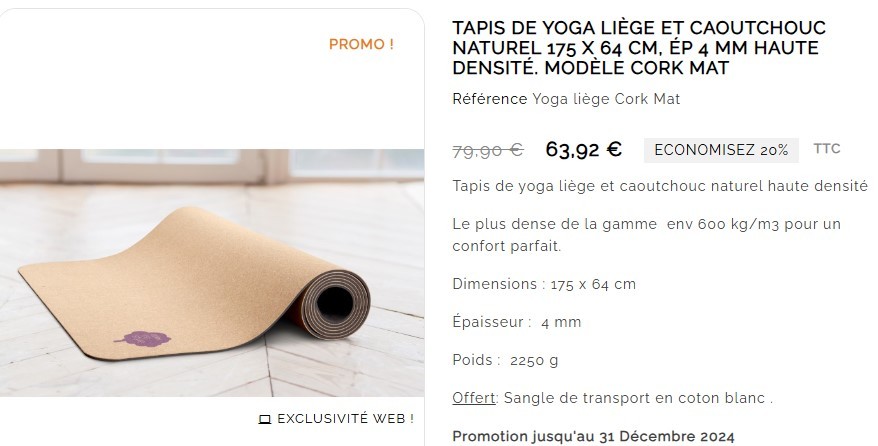878x446 pixels.
Task: Click the purple logo on the yoga mat
Action: pos(143,339)
